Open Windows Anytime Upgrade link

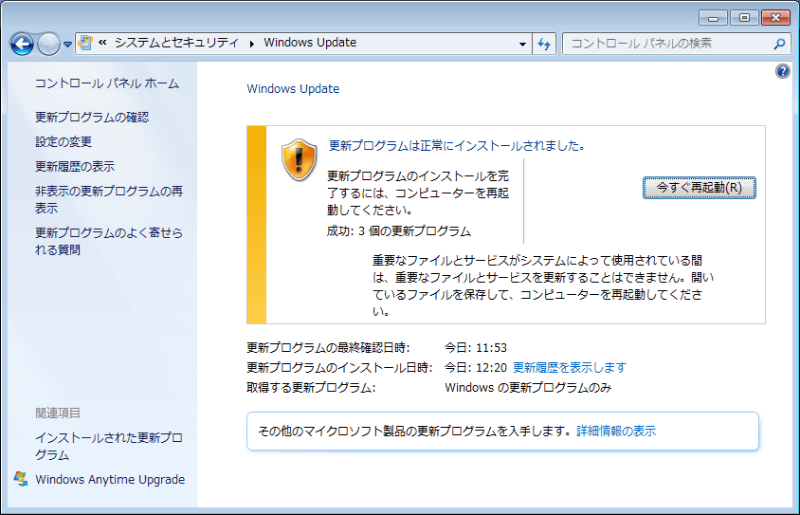tap(110, 480)
